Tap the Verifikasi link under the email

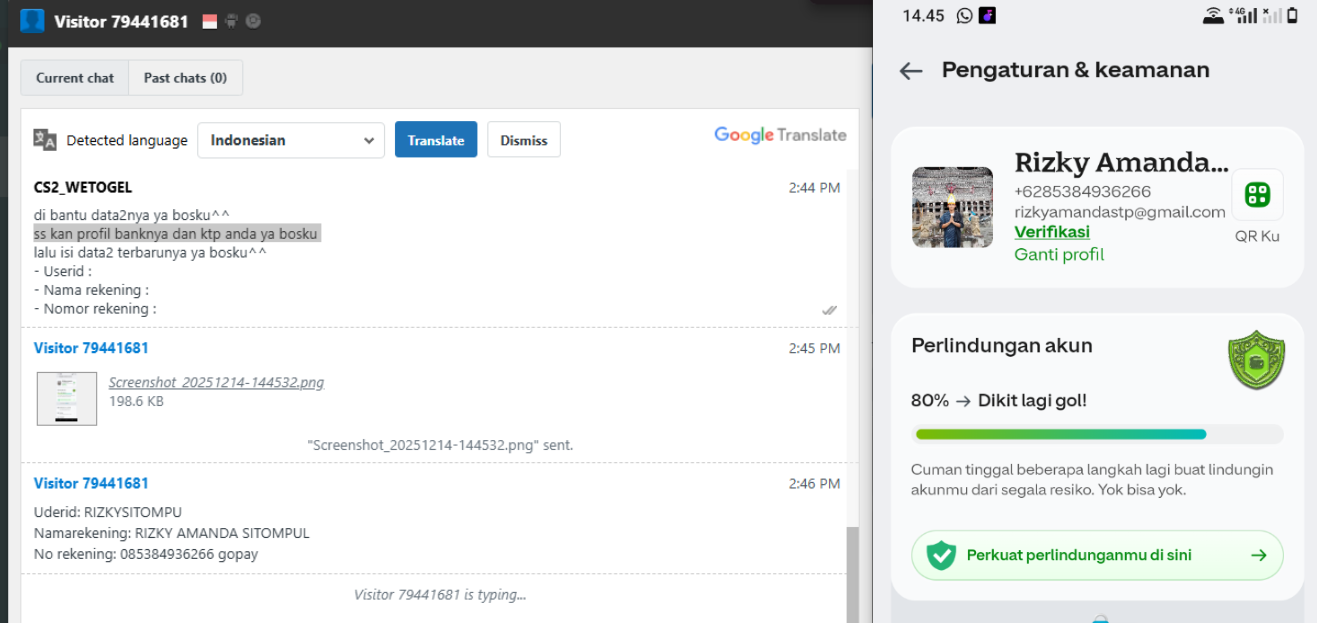(x=1052, y=232)
